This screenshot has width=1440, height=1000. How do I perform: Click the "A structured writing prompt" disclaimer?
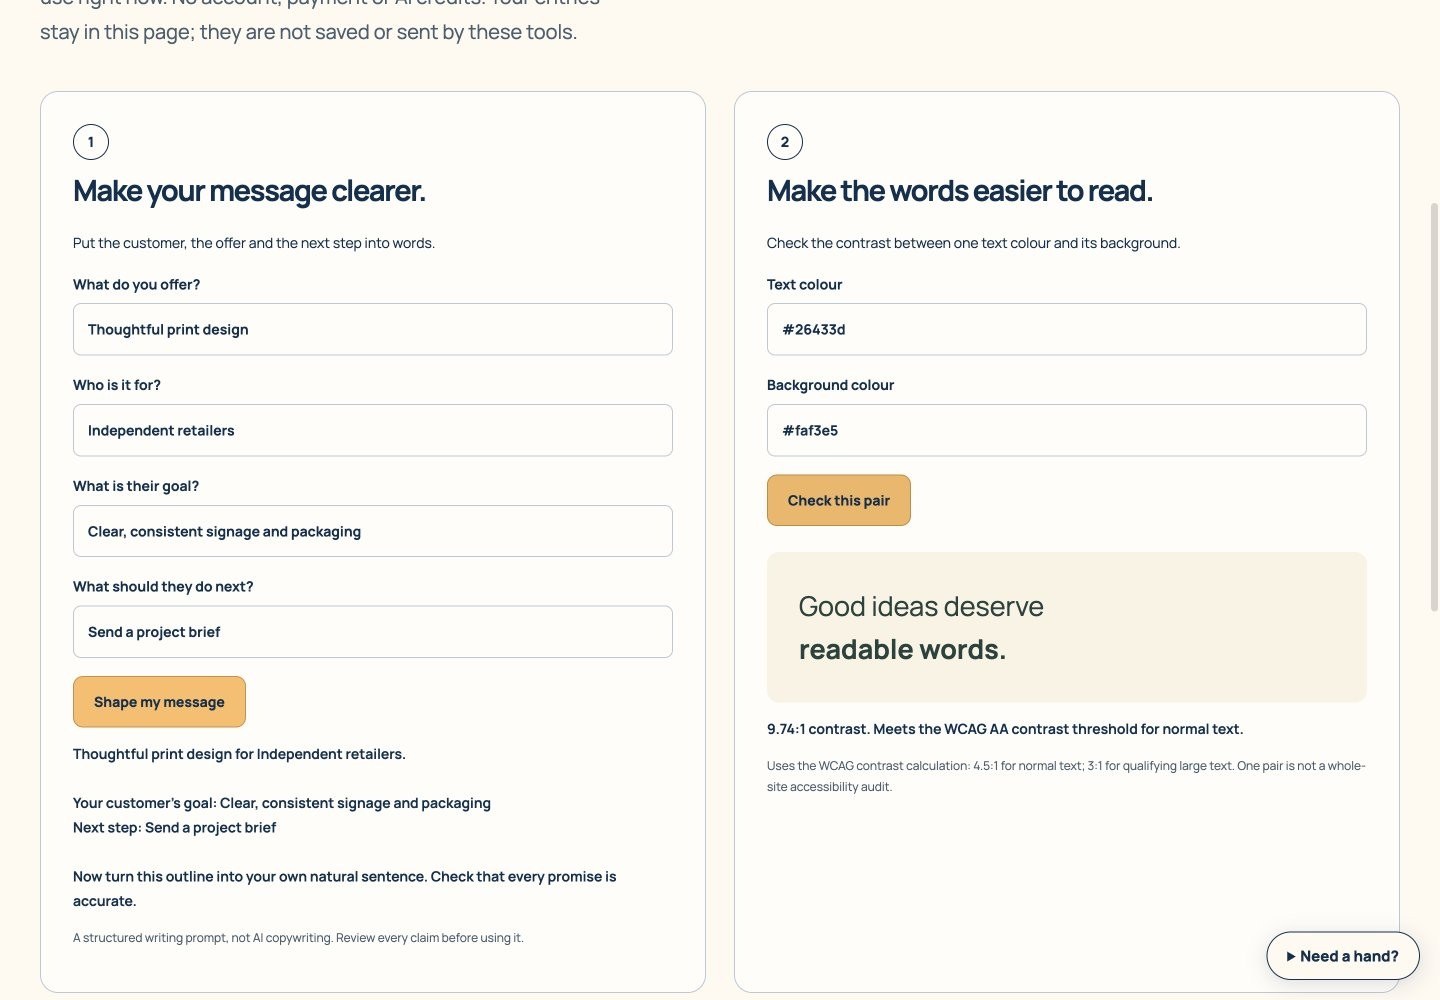(298, 938)
